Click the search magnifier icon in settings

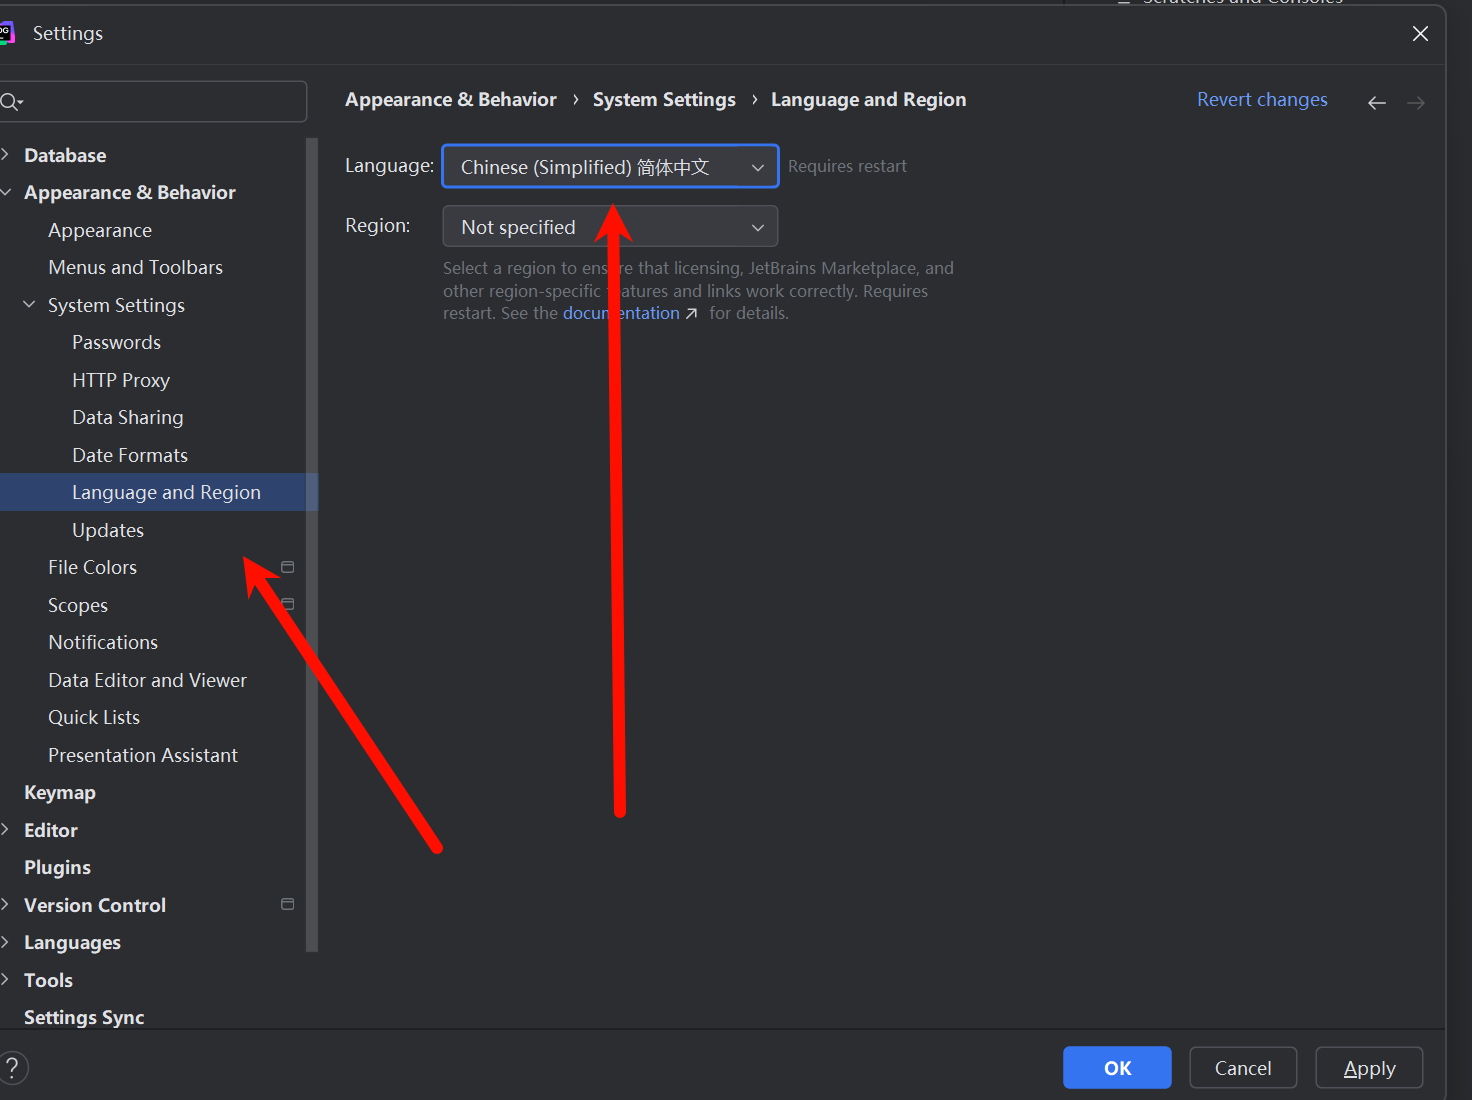tap(11, 102)
